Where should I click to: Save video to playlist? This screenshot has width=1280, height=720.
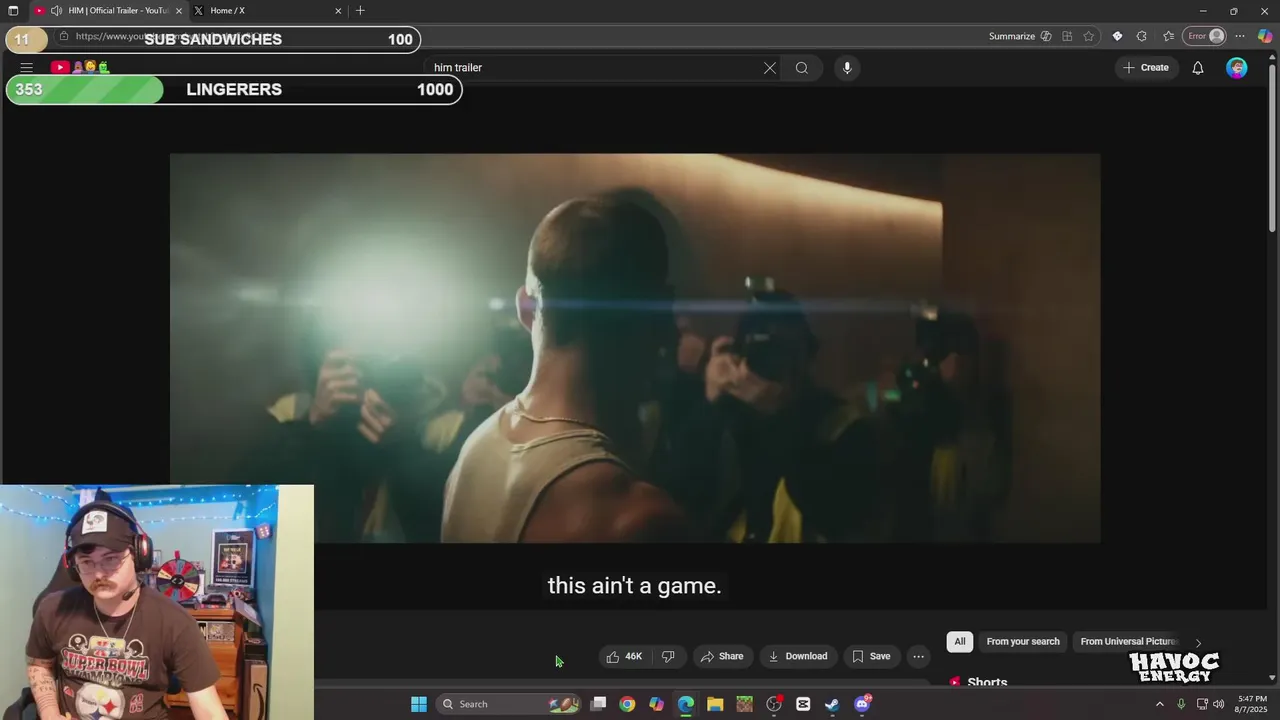[x=871, y=656]
